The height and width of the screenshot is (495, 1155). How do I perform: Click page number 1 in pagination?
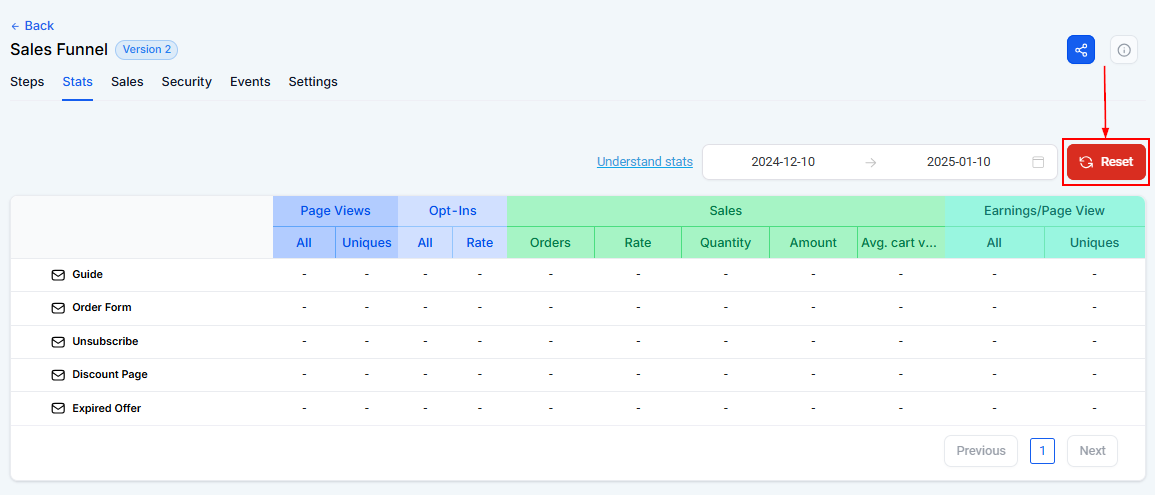point(1042,451)
